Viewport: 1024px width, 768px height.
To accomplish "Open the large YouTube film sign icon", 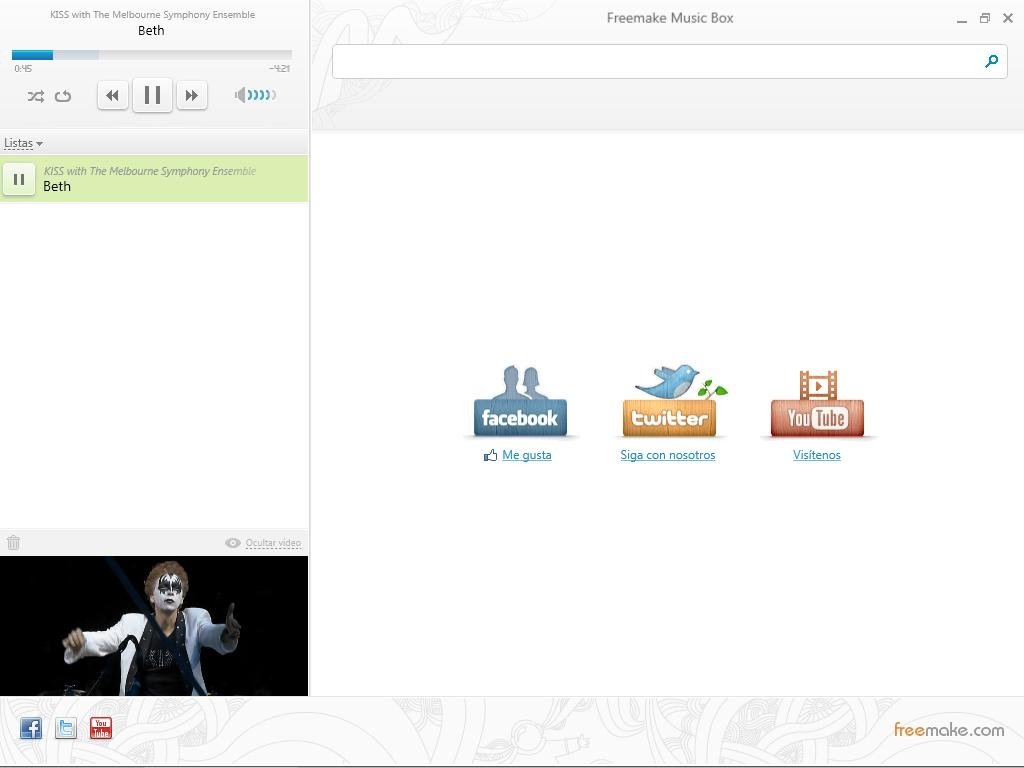I will pyautogui.click(x=818, y=403).
